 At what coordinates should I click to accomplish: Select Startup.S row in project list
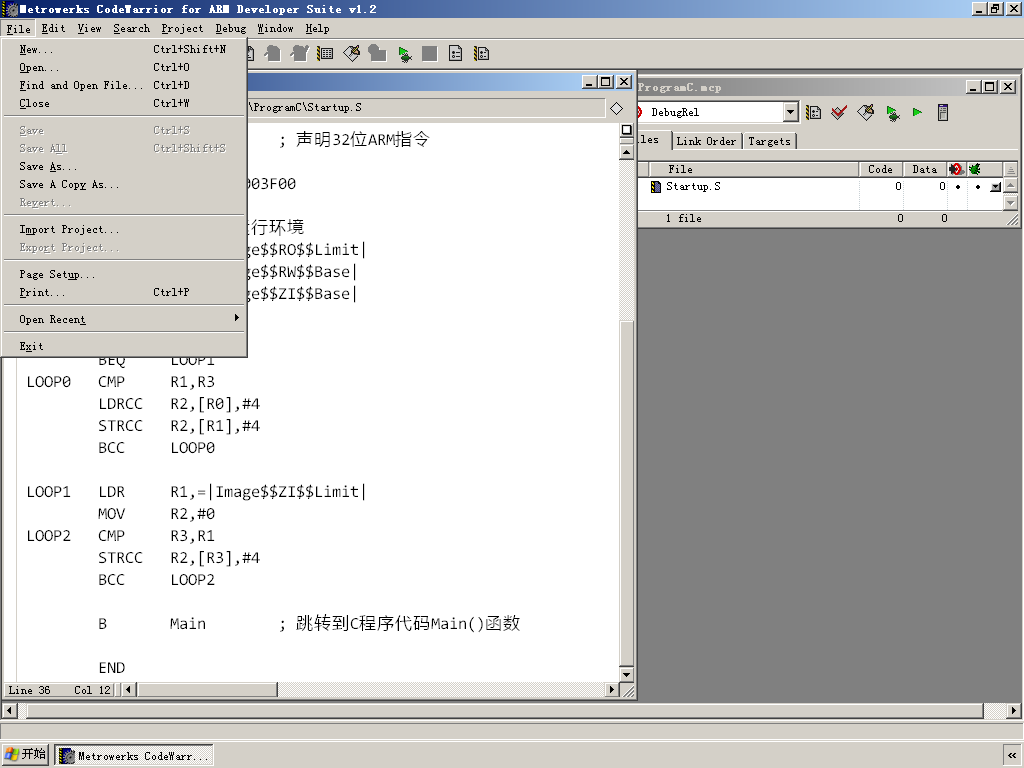820,187
